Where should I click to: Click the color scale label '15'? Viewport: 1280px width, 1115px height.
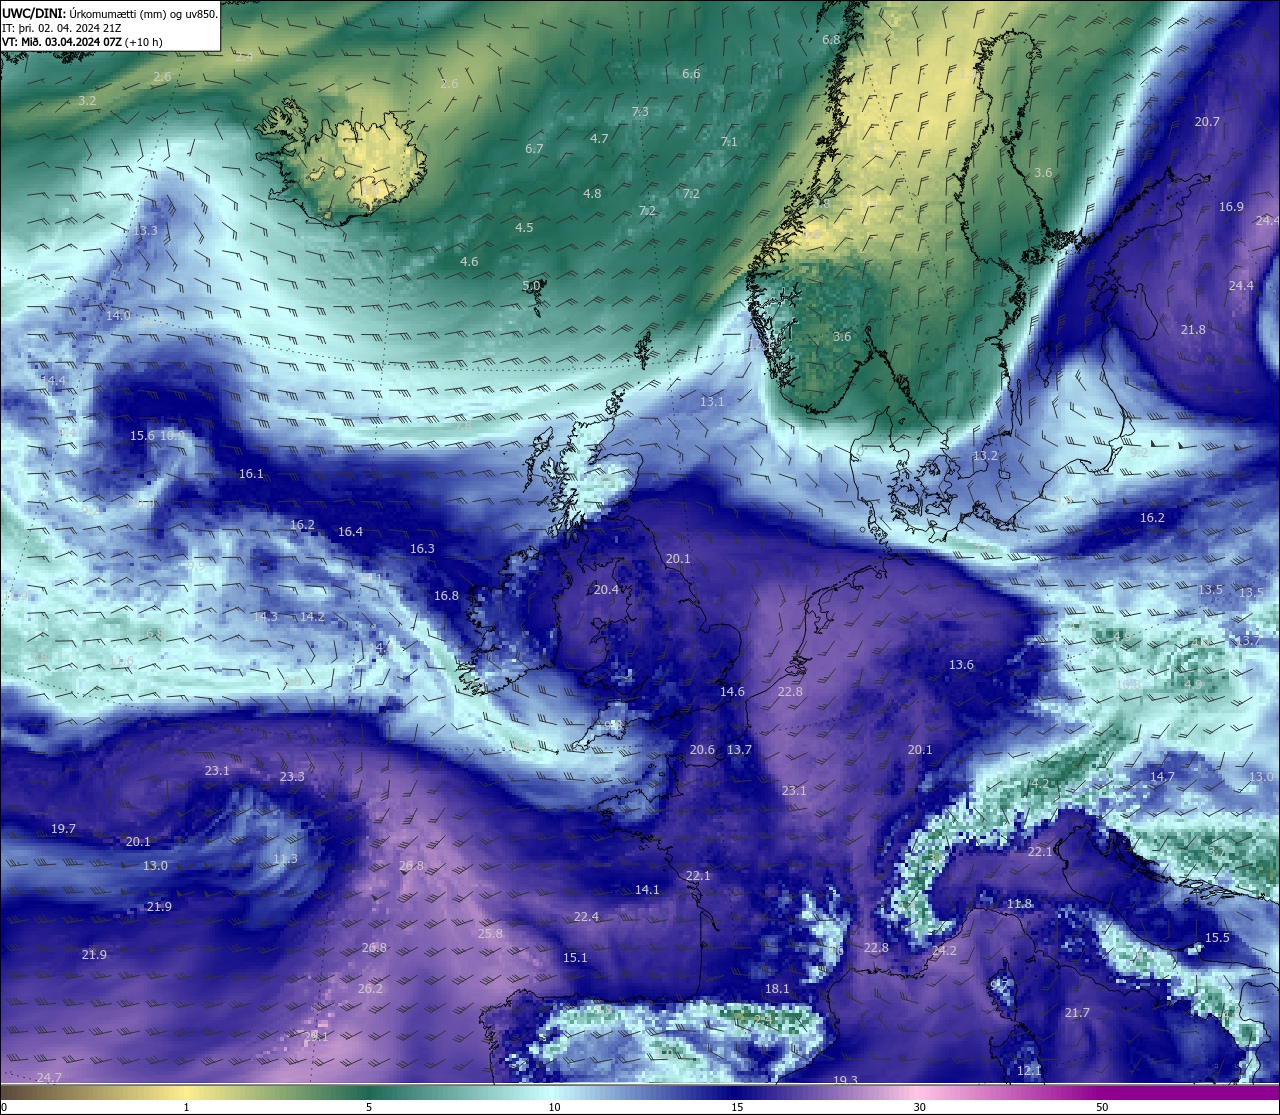[737, 1107]
